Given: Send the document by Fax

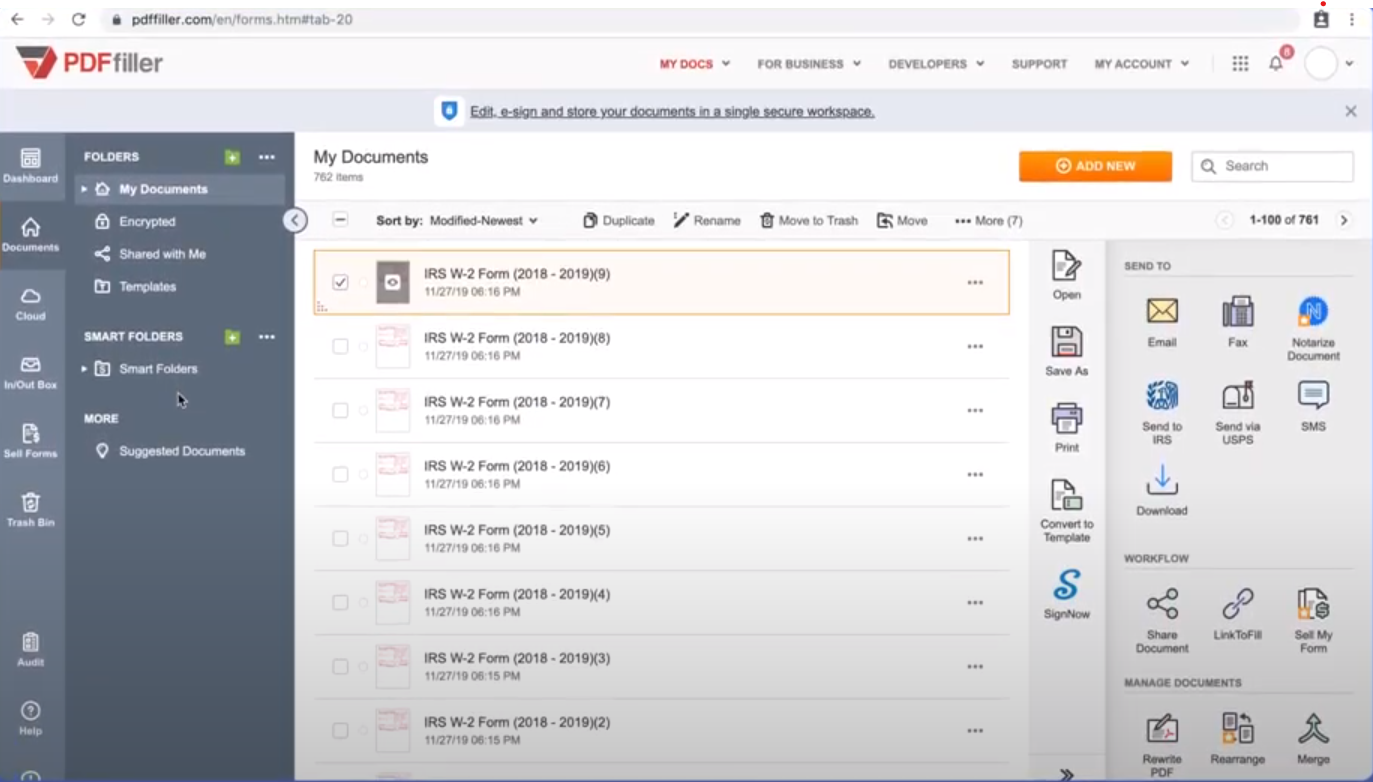Looking at the screenshot, I should (x=1238, y=322).
